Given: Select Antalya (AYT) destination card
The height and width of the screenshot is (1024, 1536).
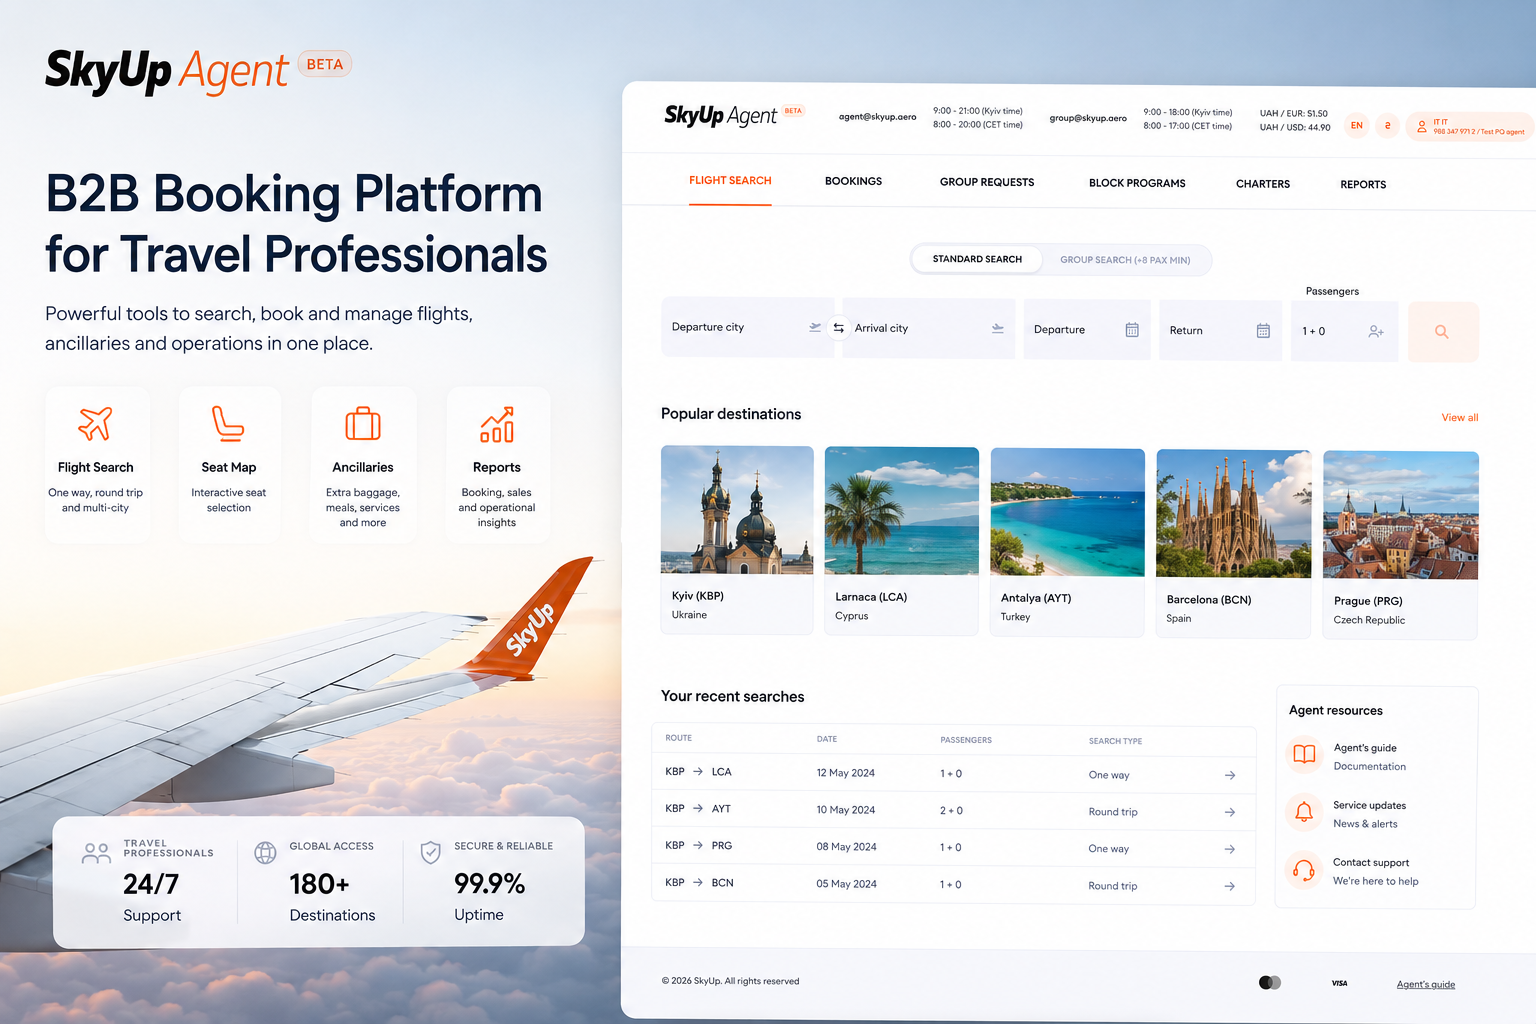Looking at the screenshot, I should point(1067,543).
